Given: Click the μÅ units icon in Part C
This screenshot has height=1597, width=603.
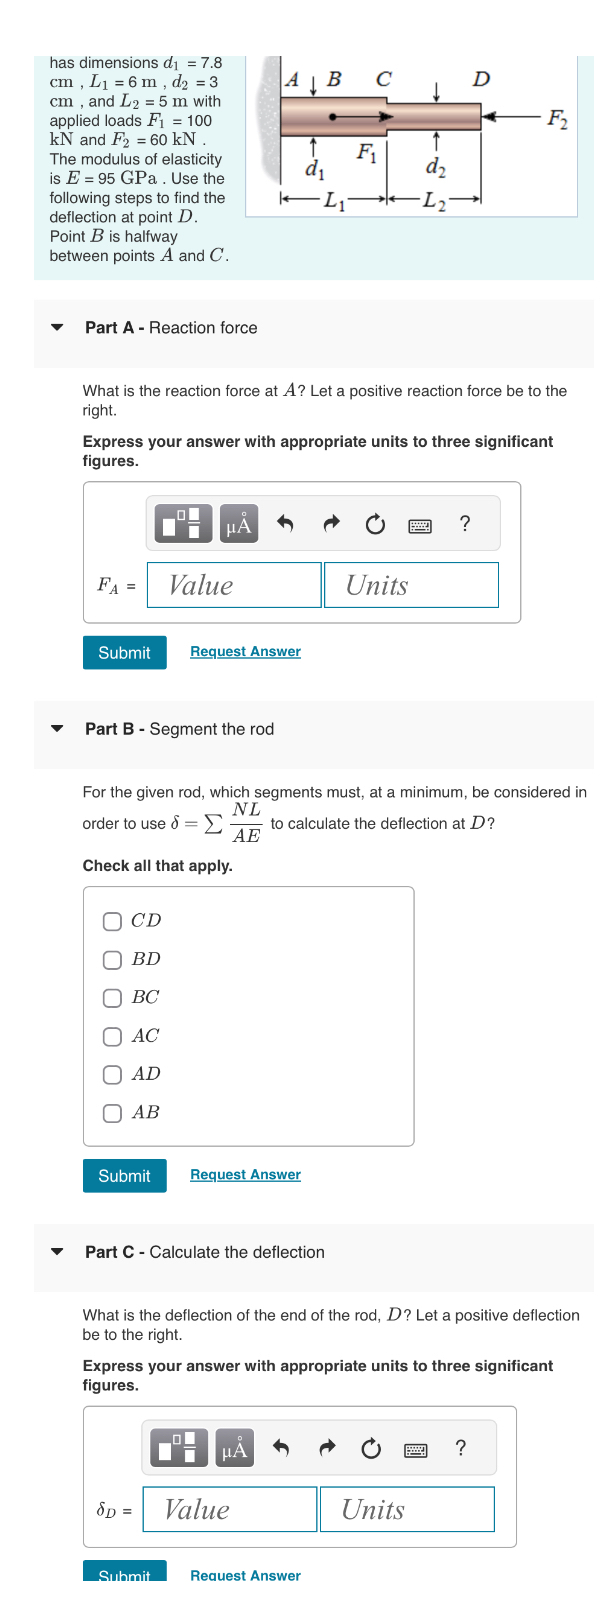Looking at the screenshot, I should click(x=233, y=1446).
